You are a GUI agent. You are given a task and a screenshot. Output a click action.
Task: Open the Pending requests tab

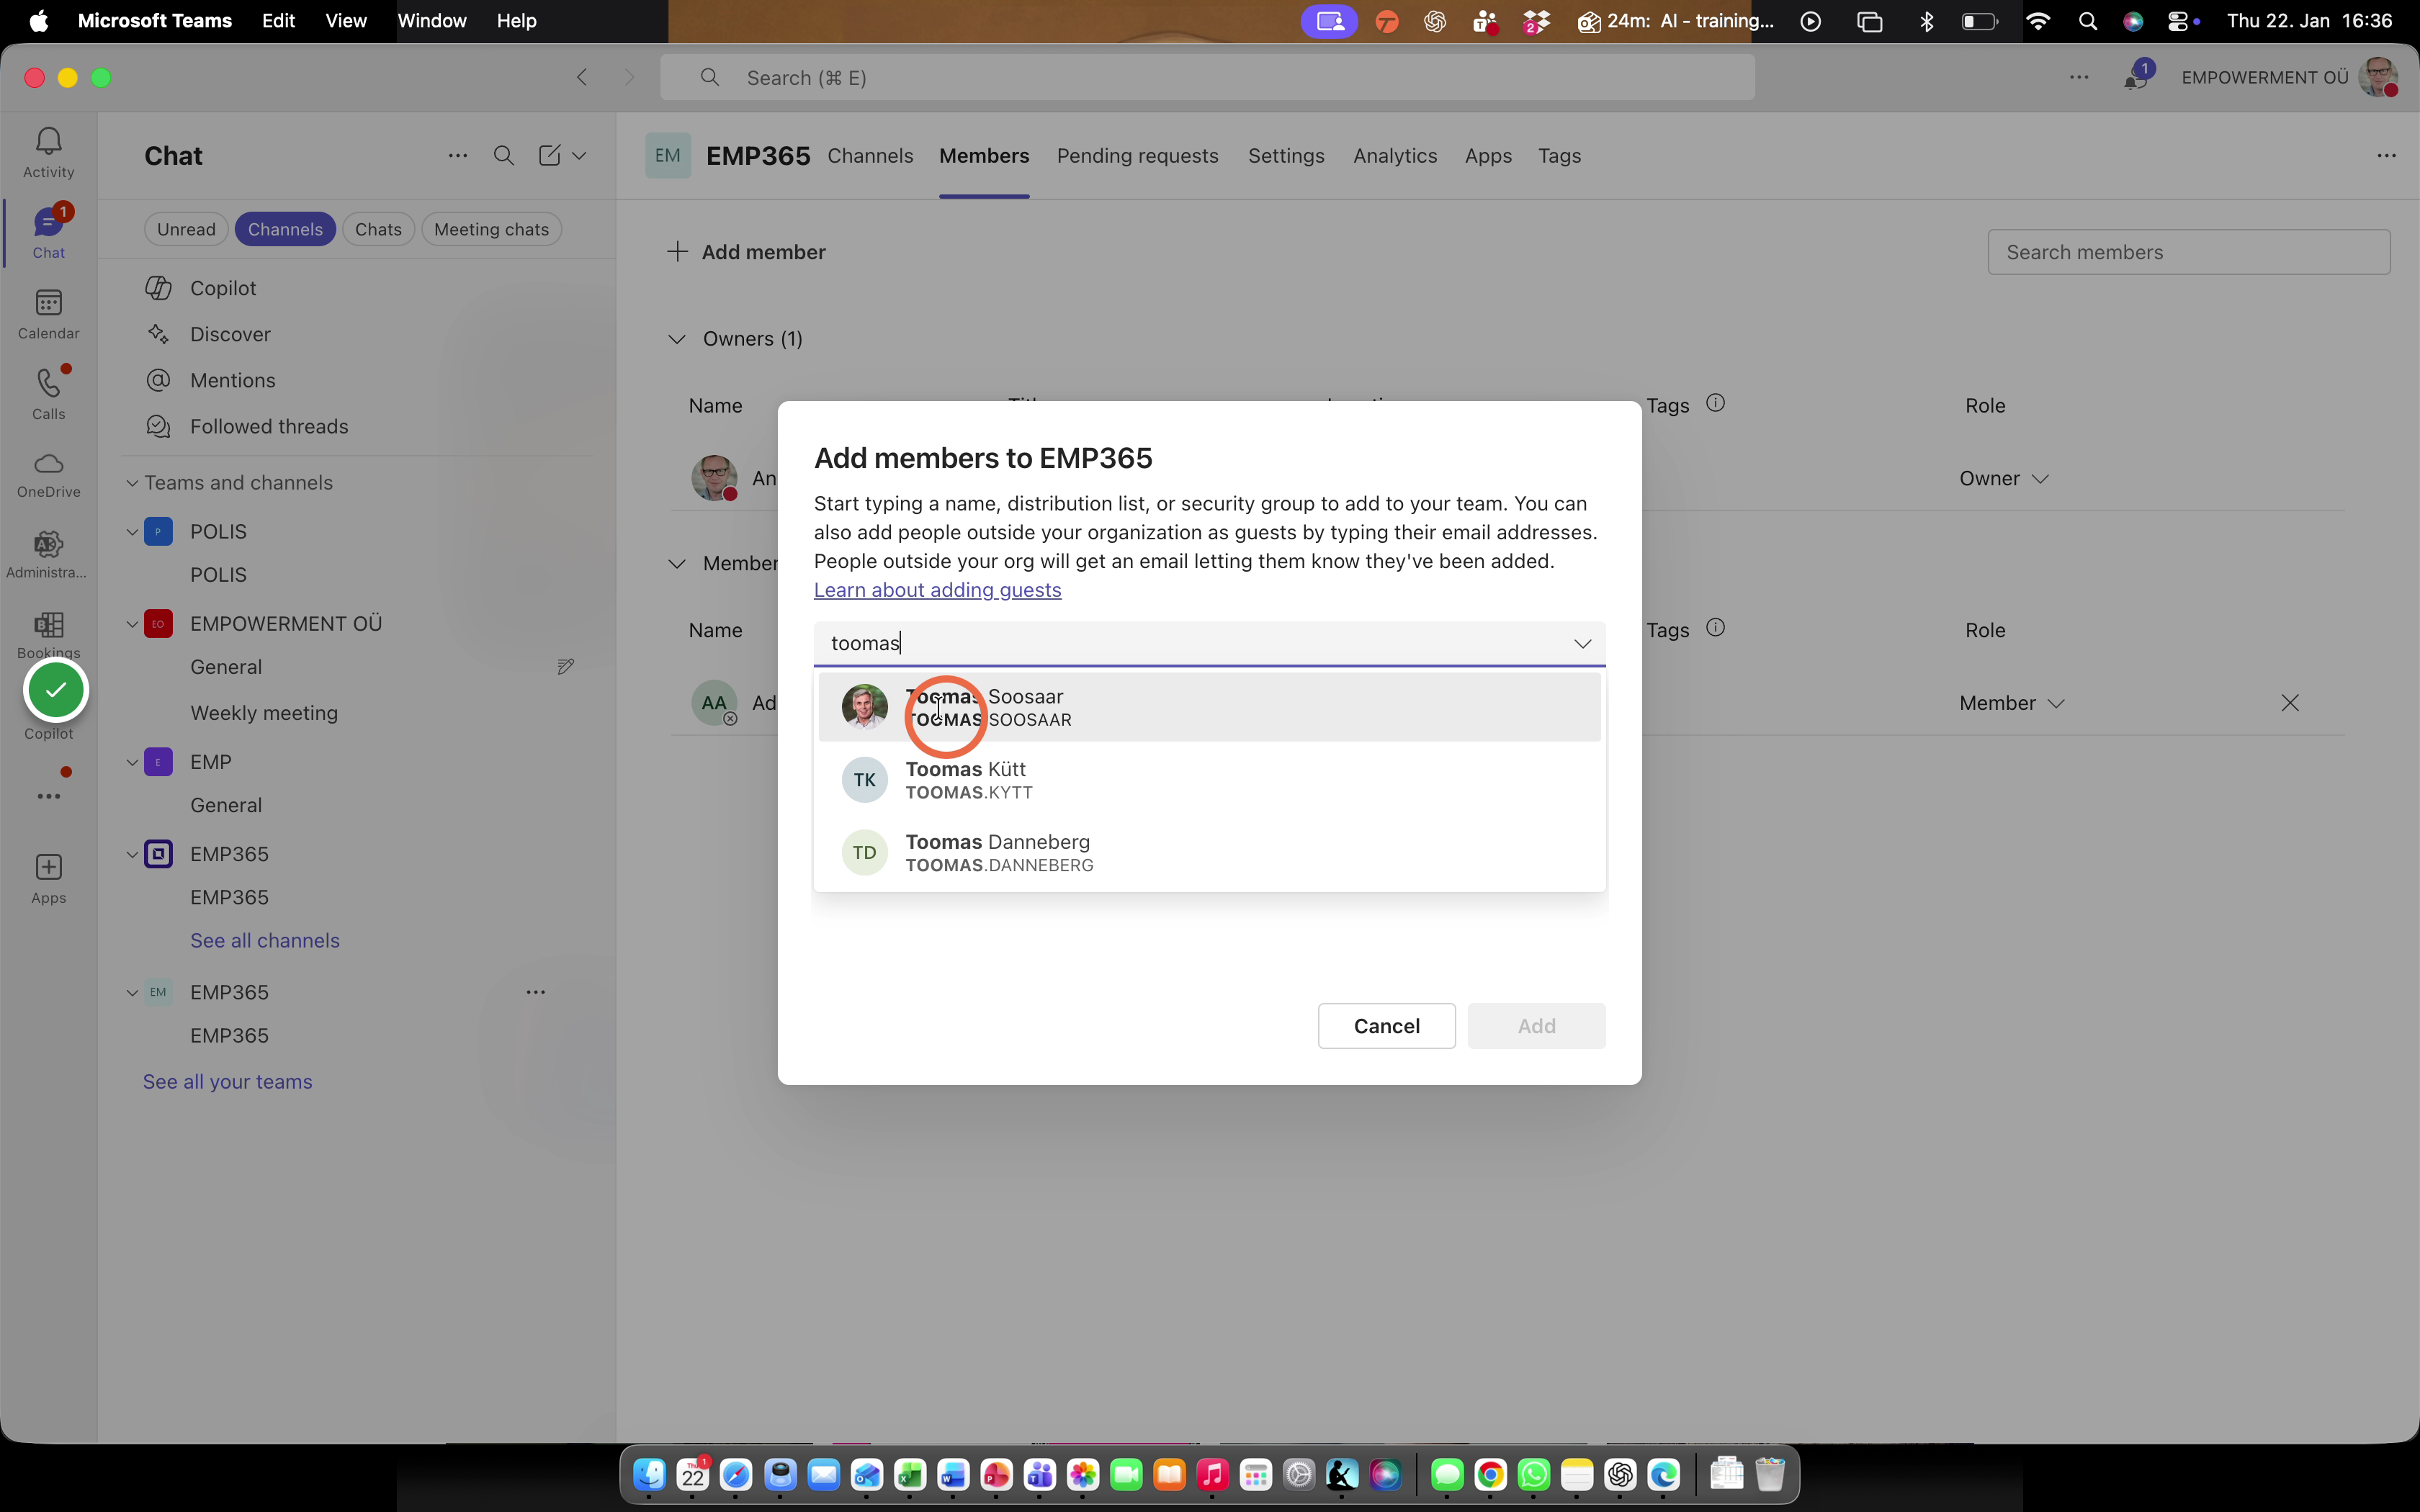(1137, 156)
